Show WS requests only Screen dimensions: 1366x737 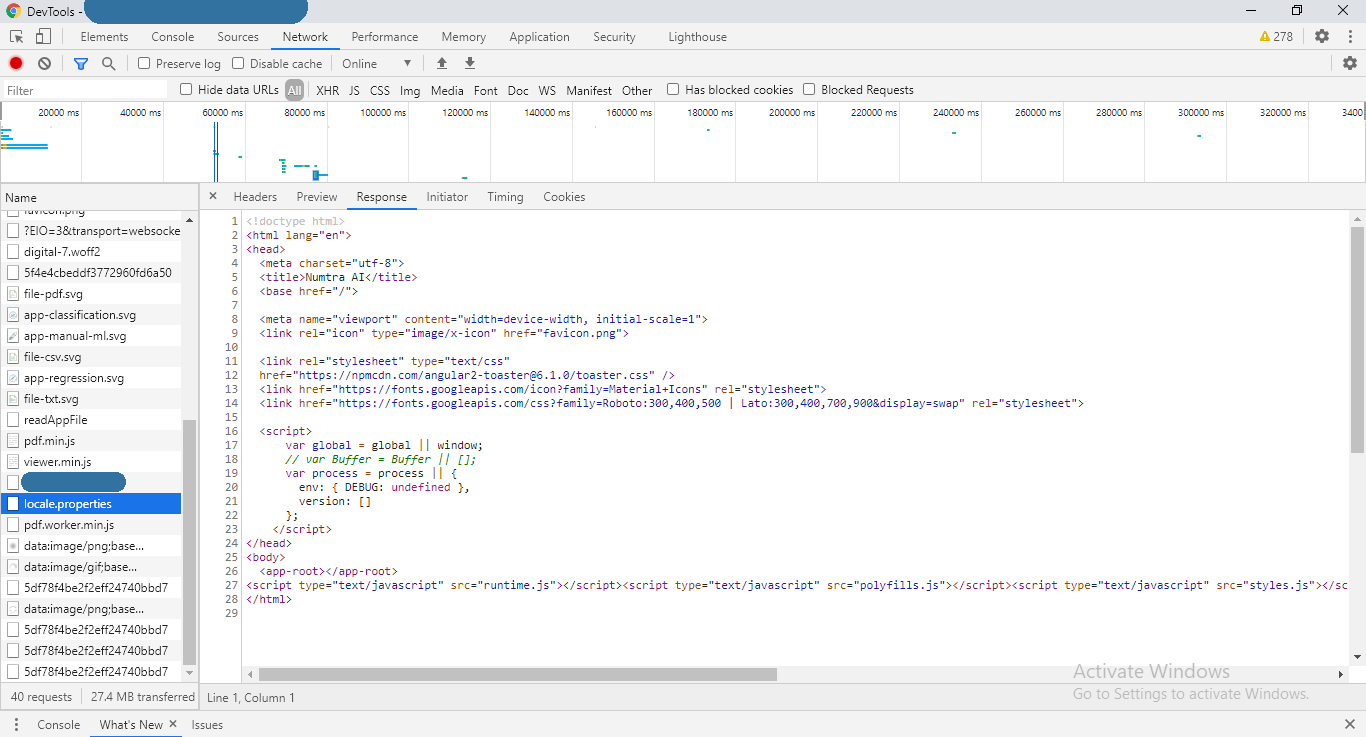coord(547,89)
